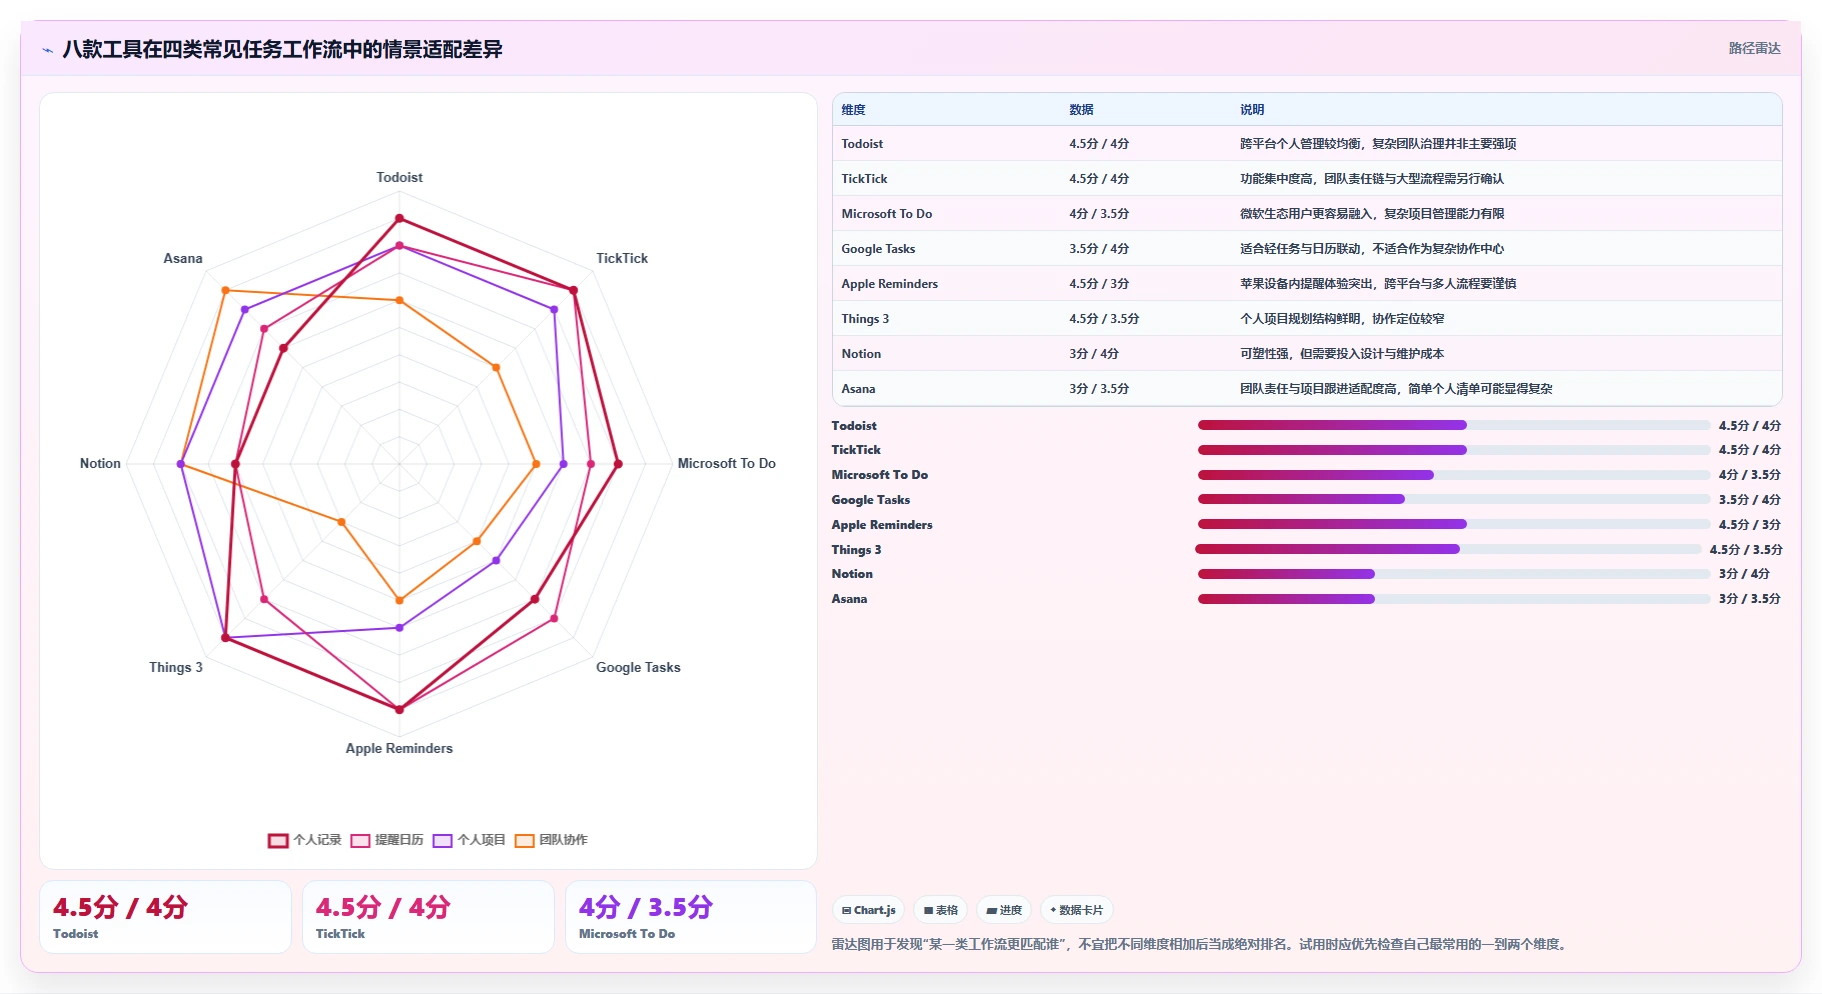Click the Google Tasks progress bar

[x=1454, y=499]
